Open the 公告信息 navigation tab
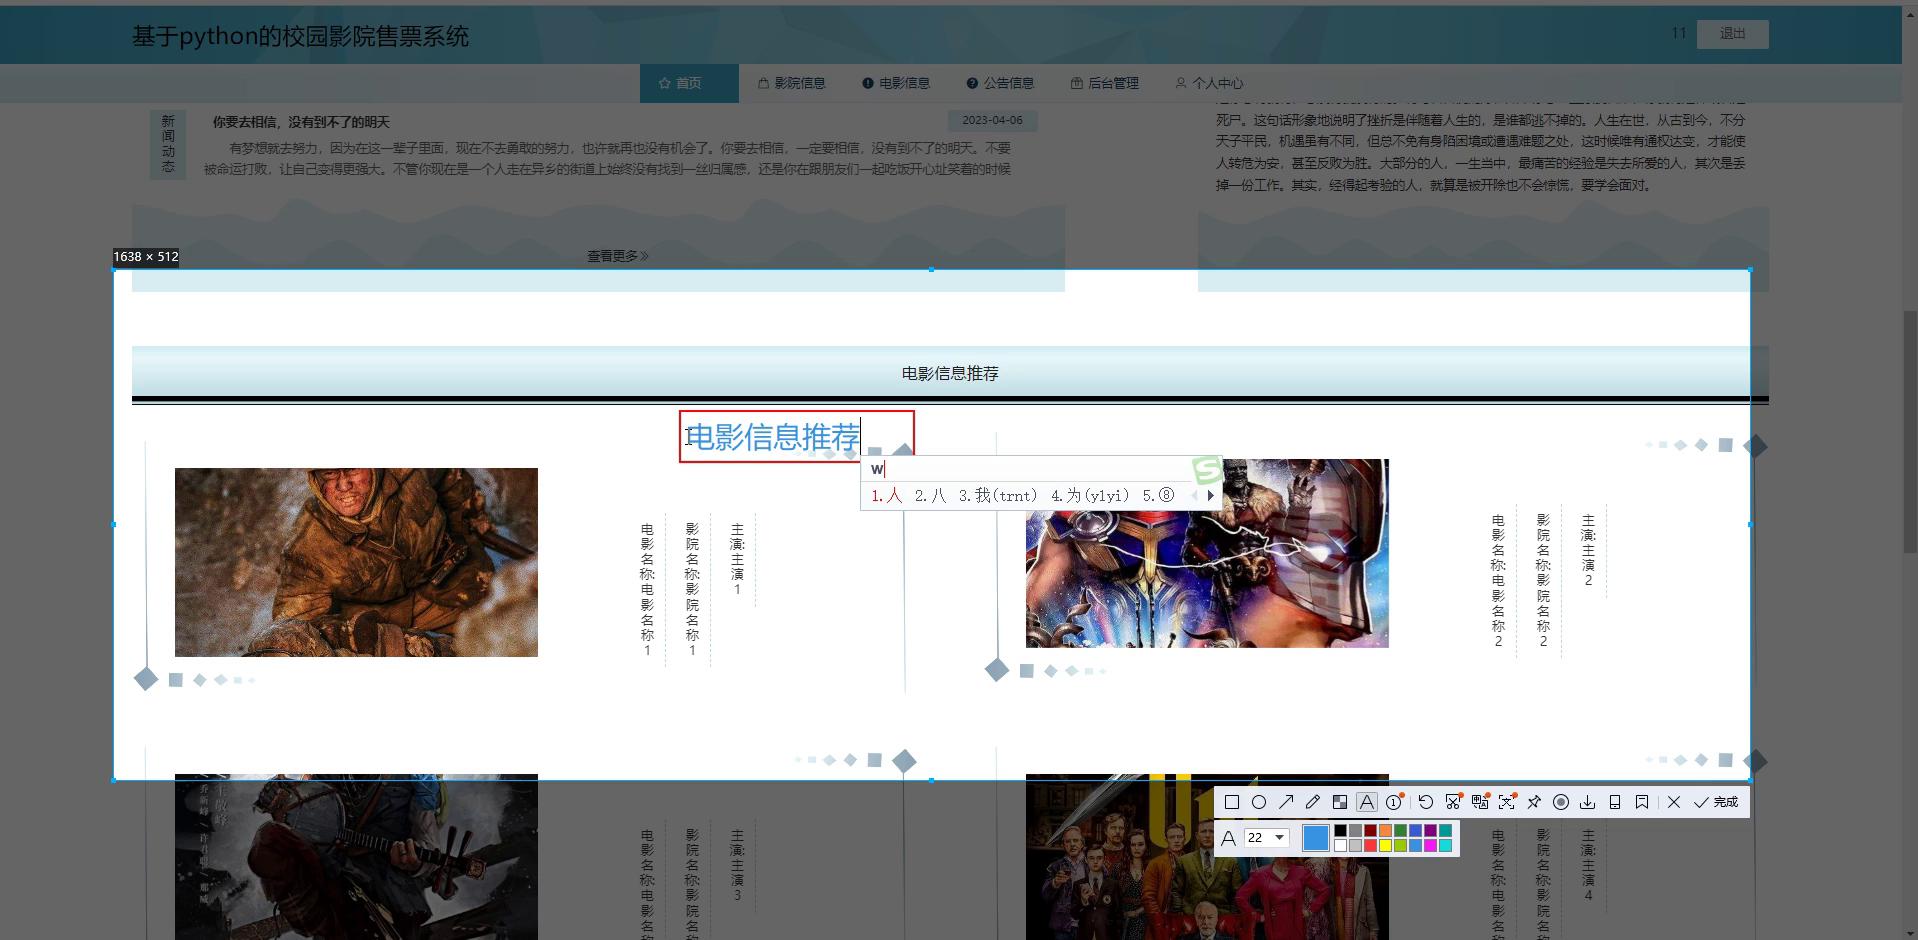The width and height of the screenshot is (1918, 940). 1000,83
